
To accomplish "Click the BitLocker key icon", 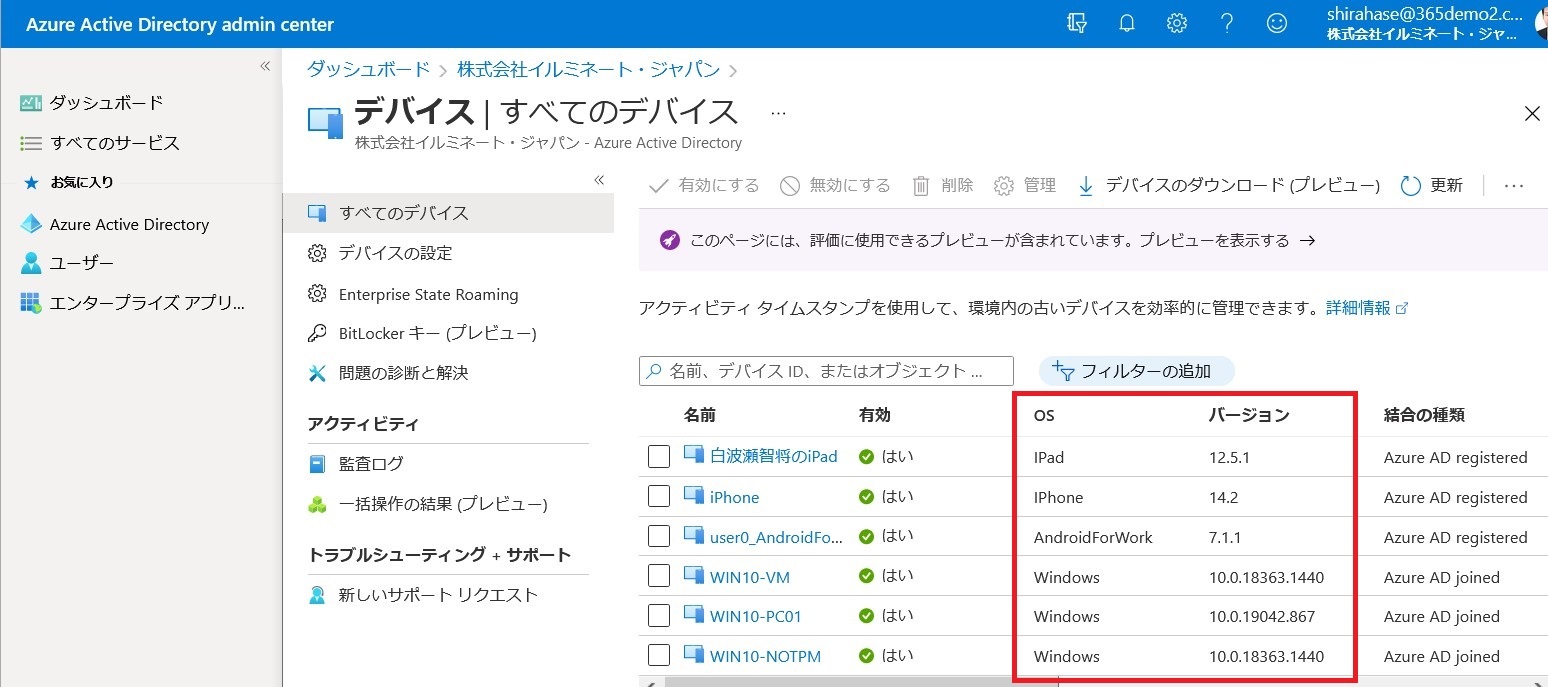I will [317, 333].
